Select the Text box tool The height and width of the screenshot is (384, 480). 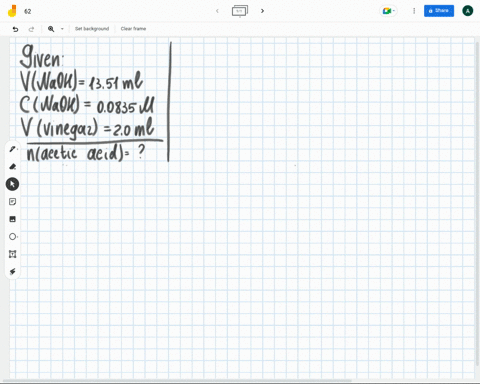13,254
